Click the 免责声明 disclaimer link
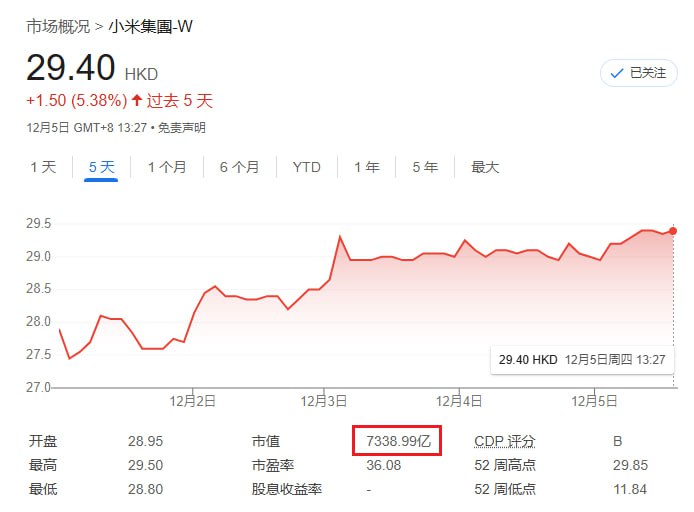The image size is (694, 512). (x=182, y=128)
